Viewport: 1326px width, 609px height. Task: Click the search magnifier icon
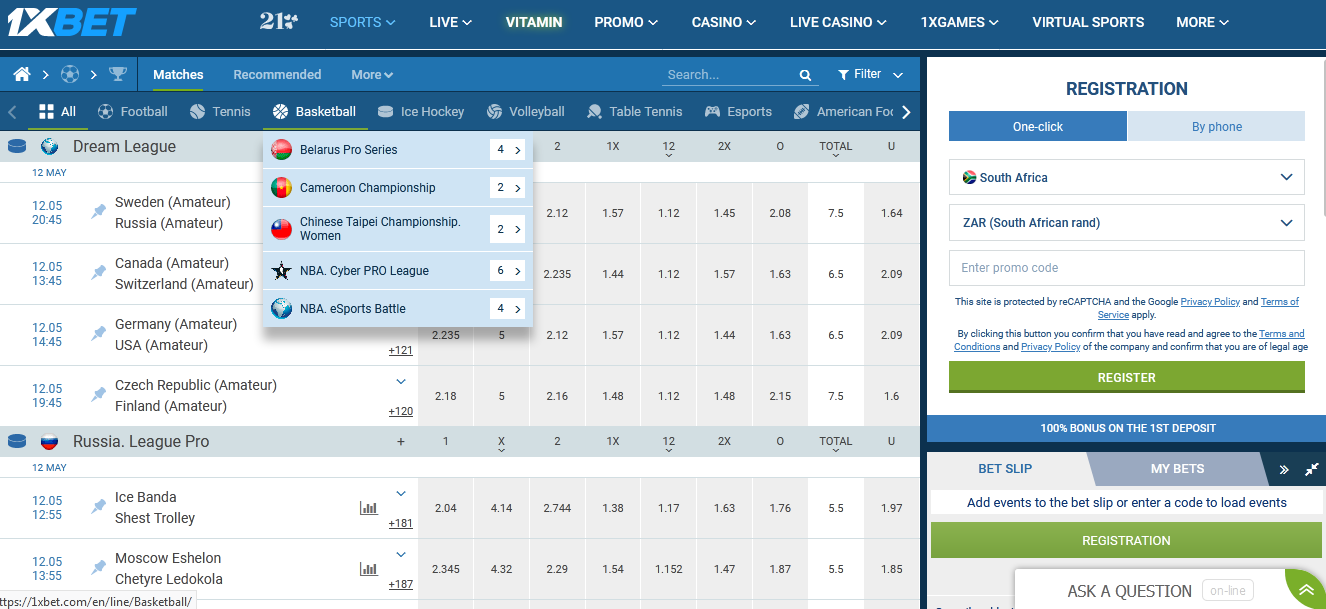tap(805, 75)
